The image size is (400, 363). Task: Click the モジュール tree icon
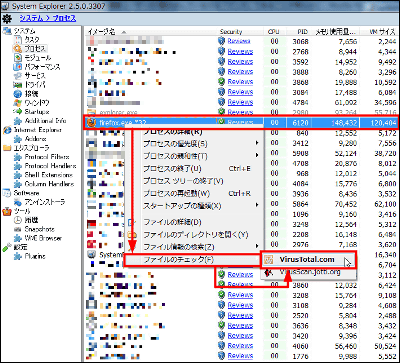tap(17, 58)
